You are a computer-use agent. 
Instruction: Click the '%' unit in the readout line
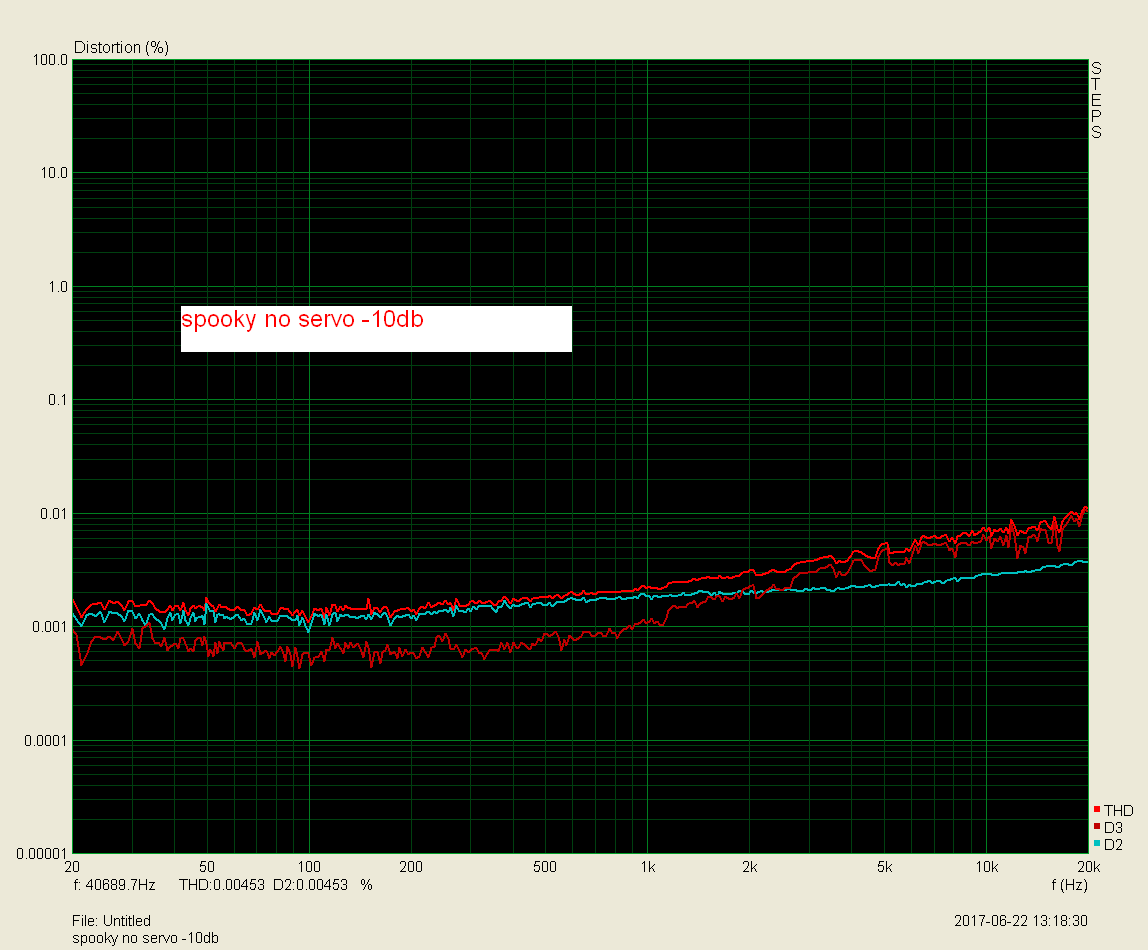pyautogui.click(x=366, y=885)
